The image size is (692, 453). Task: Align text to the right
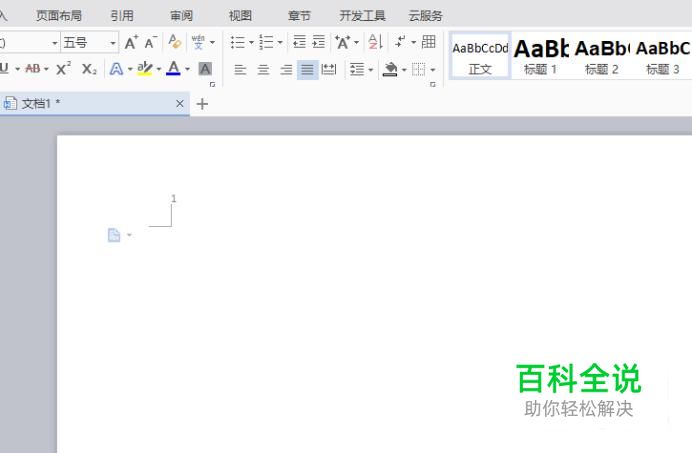point(286,69)
